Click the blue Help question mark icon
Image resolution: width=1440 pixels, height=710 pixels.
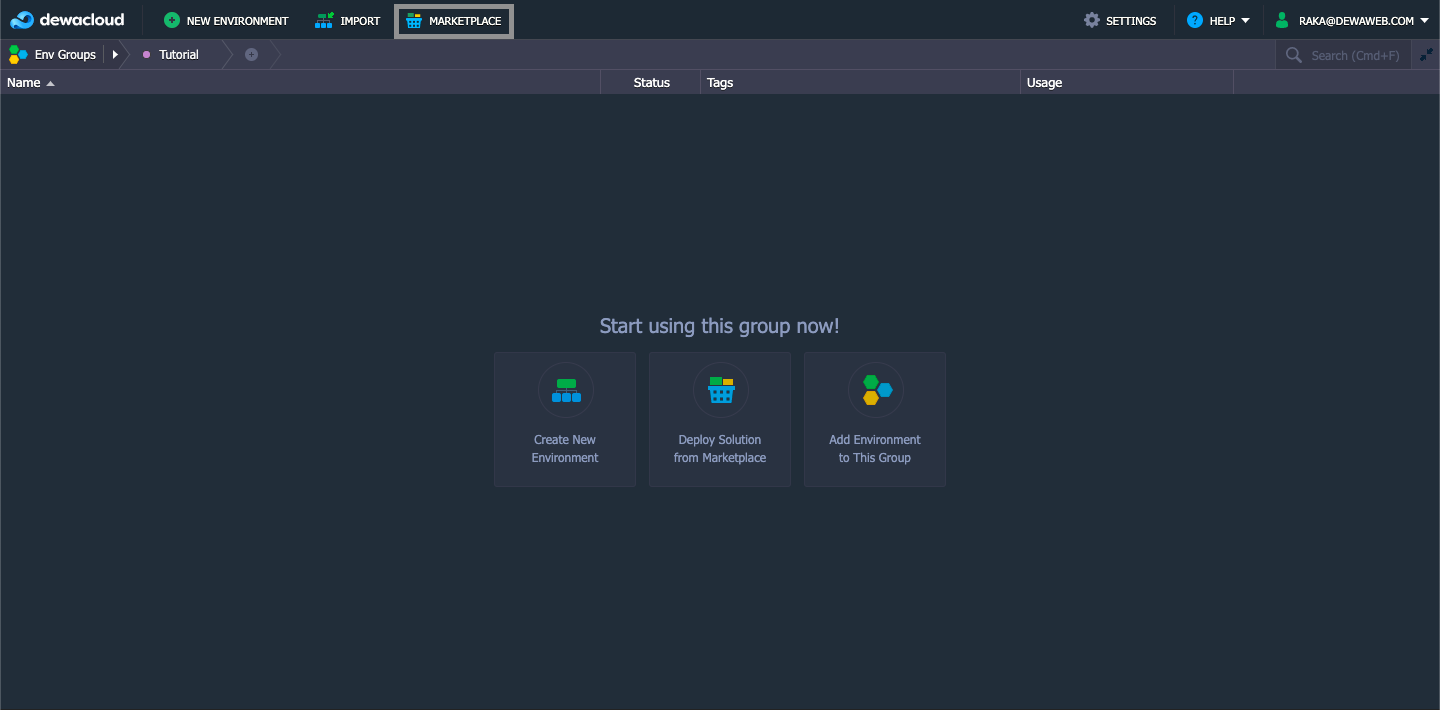[x=1194, y=20]
